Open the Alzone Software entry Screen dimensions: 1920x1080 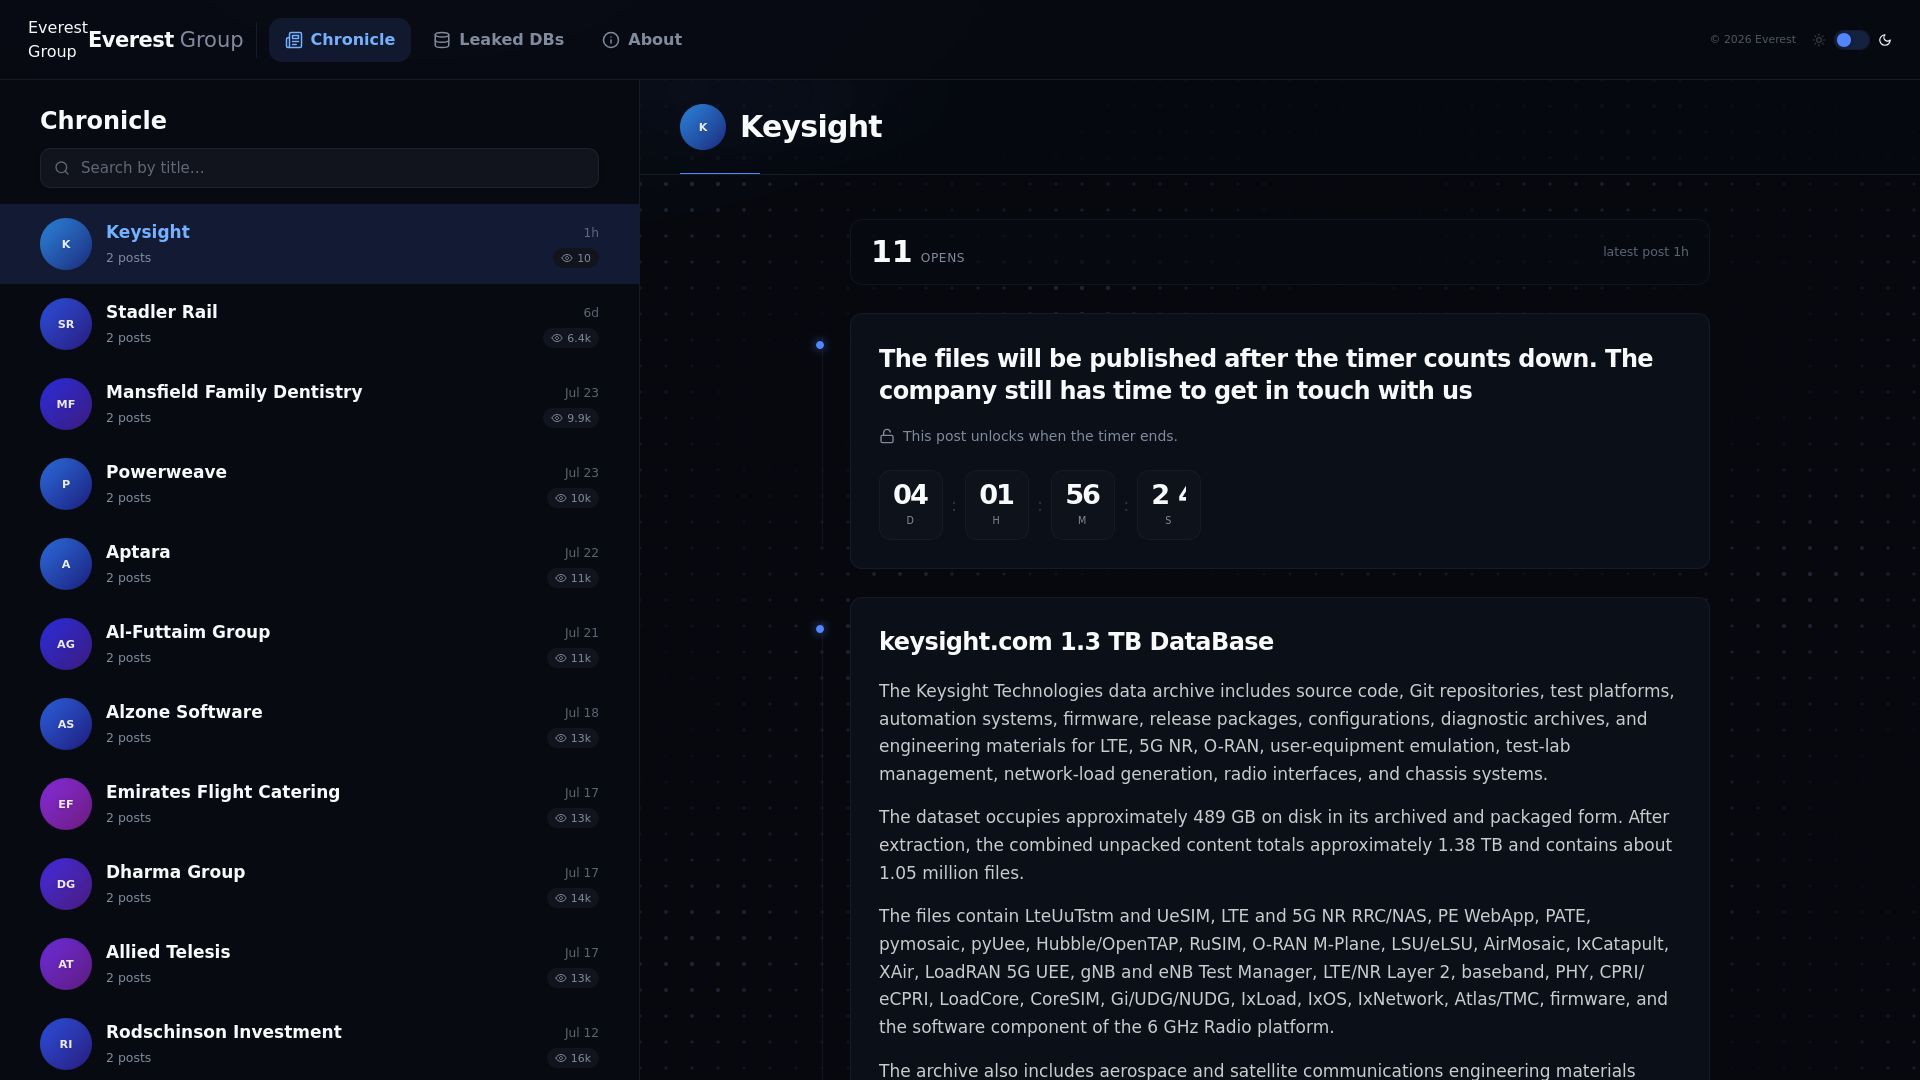(x=319, y=724)
